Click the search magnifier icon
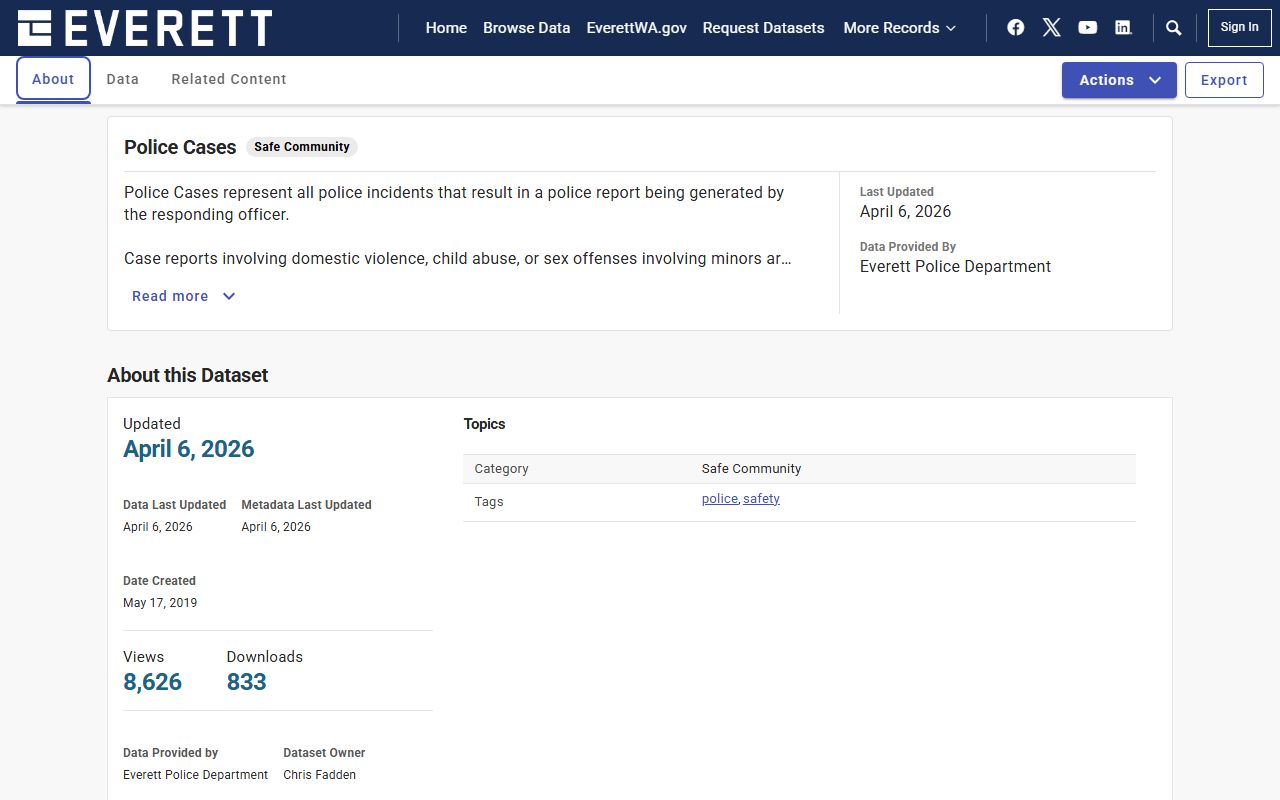Image resolution: width=1280 pixels, height=800 pixels. (1174, 28)
